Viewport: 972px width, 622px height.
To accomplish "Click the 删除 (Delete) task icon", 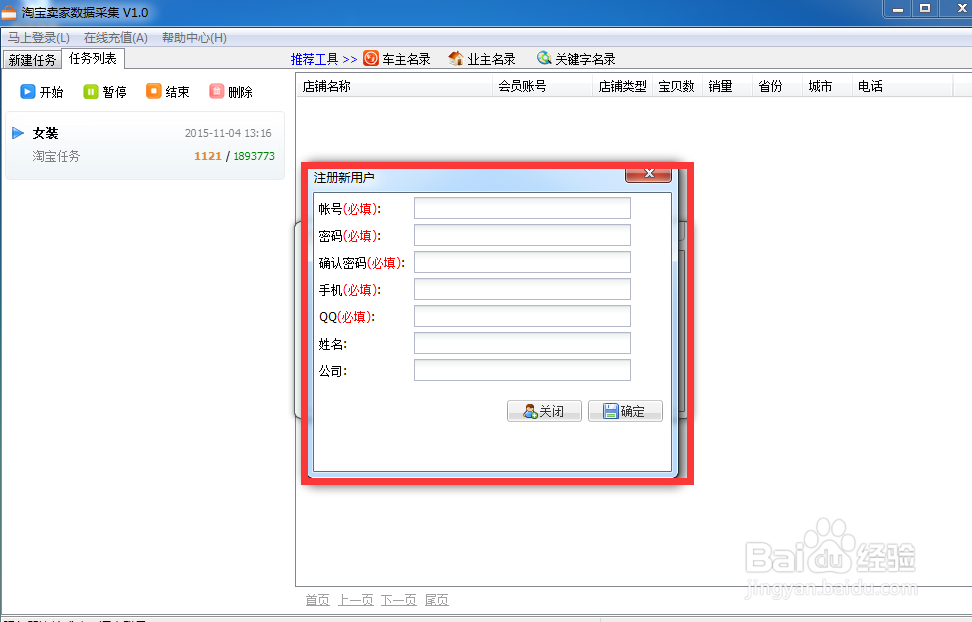I will point(231,91).
